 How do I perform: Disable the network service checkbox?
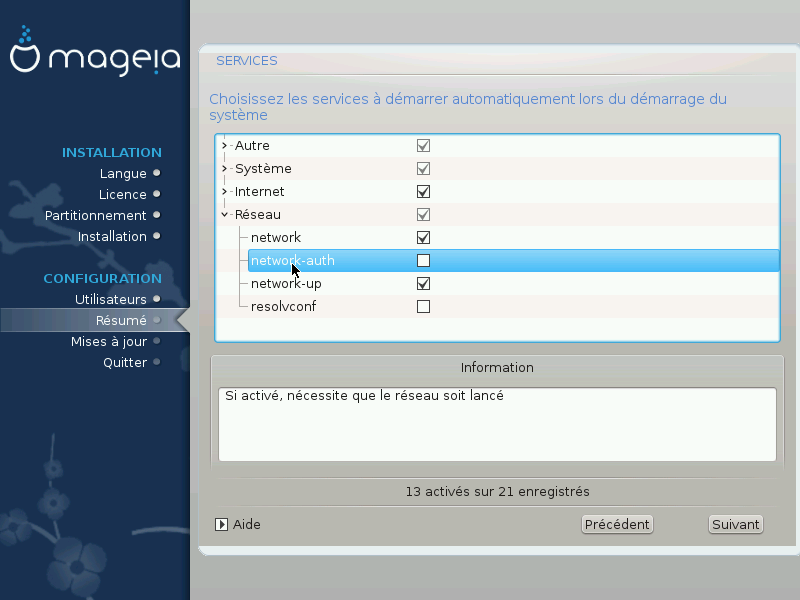(x=423, y=238)
